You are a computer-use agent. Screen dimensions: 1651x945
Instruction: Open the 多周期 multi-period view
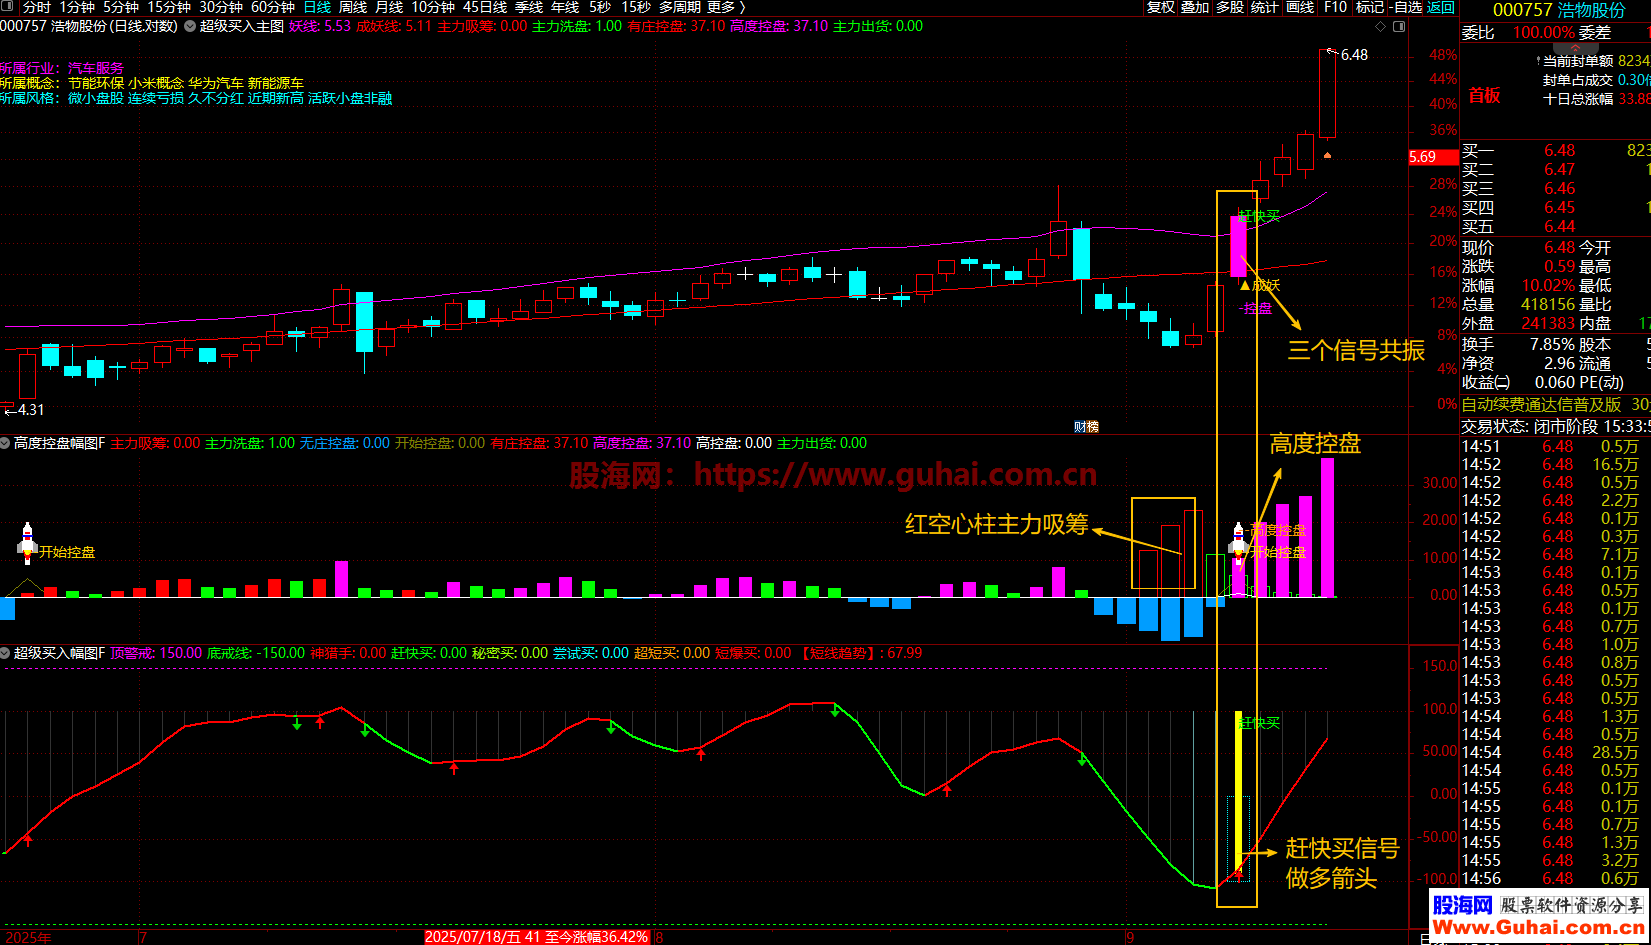point(680,7)
